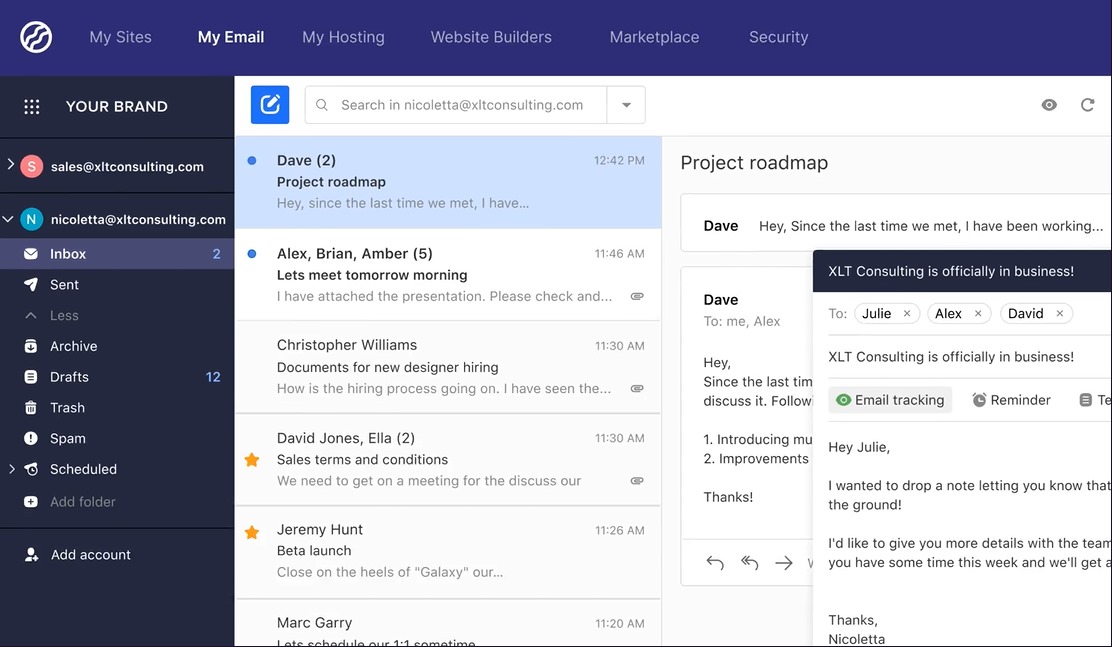Toggle Email tracking in compose window
Viewport: 1112px width, 647px height.
tap(890, 400)
